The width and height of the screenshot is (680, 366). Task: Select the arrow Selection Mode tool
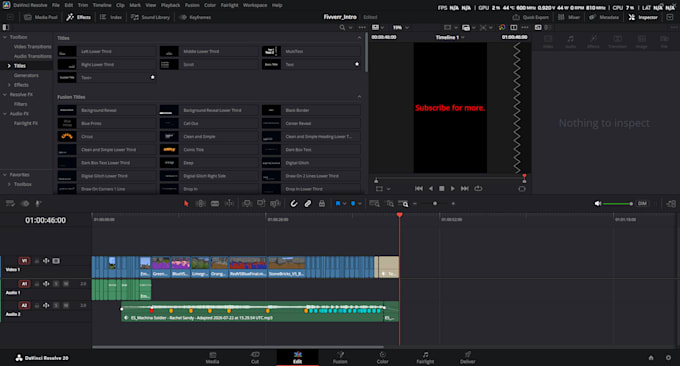pos(186,203)
